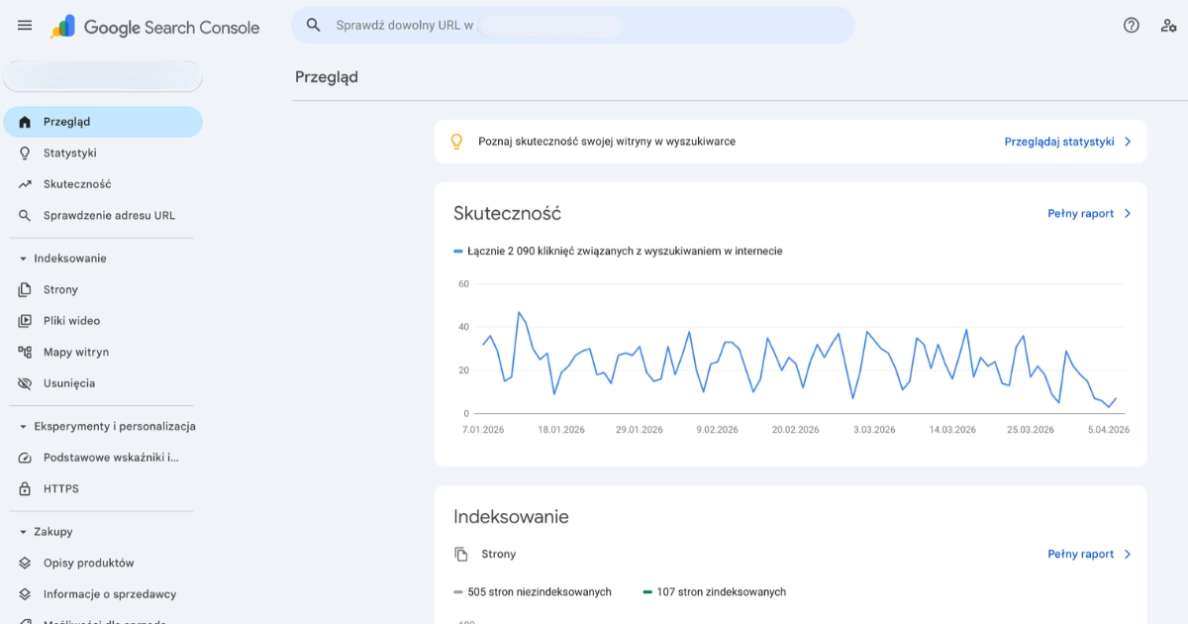Open Mapy witryn sitemap icon
Viewport: 1188px width, 624px height.
(24, 351)
